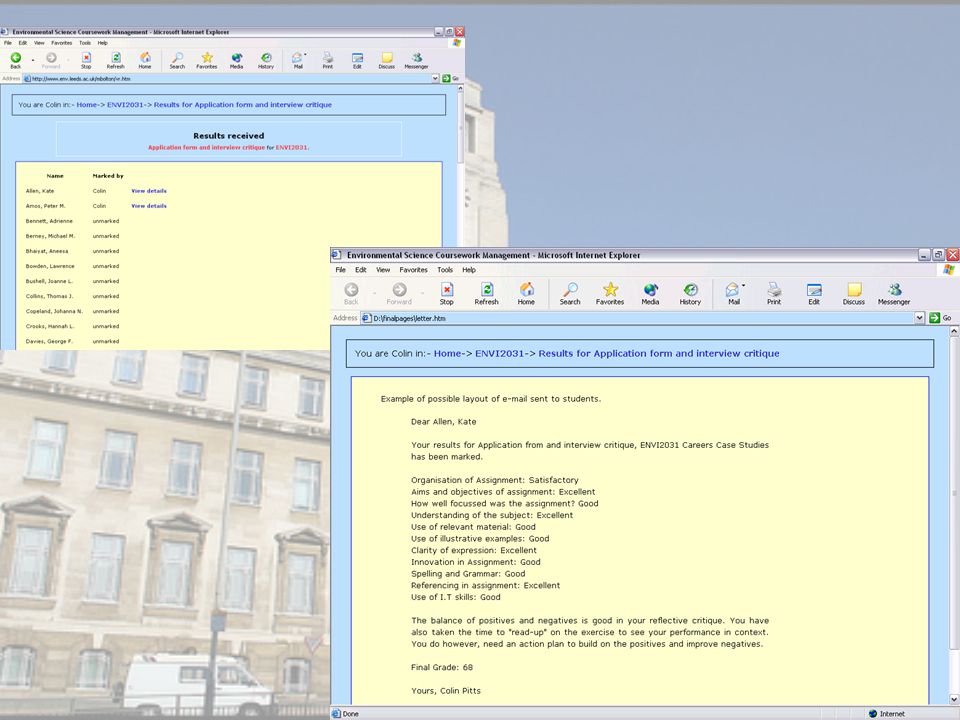Viewport: 960px width, 720px height.
Task: Click Go button in background window address bar
Action: [451, 78]
